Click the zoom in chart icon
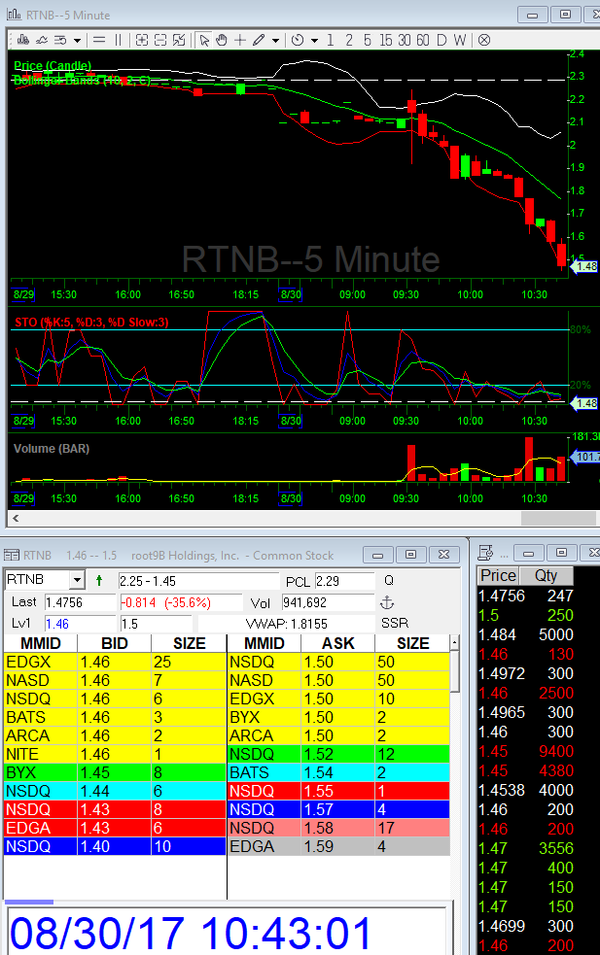This screenshot has height=955, width=600. coord(142,40)
